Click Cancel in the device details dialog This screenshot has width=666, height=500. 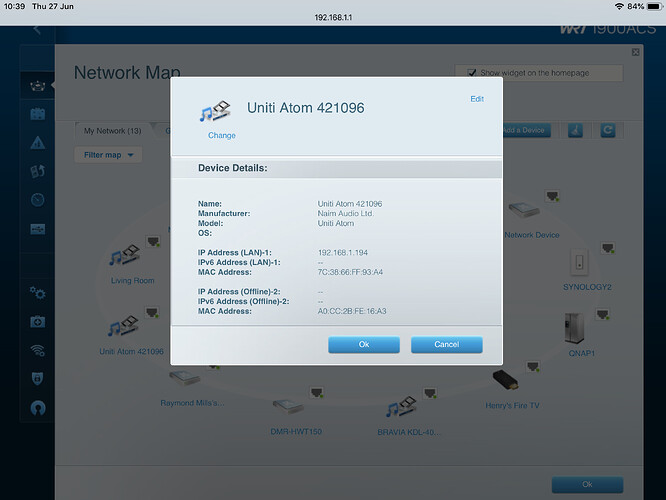coord(446,345)
